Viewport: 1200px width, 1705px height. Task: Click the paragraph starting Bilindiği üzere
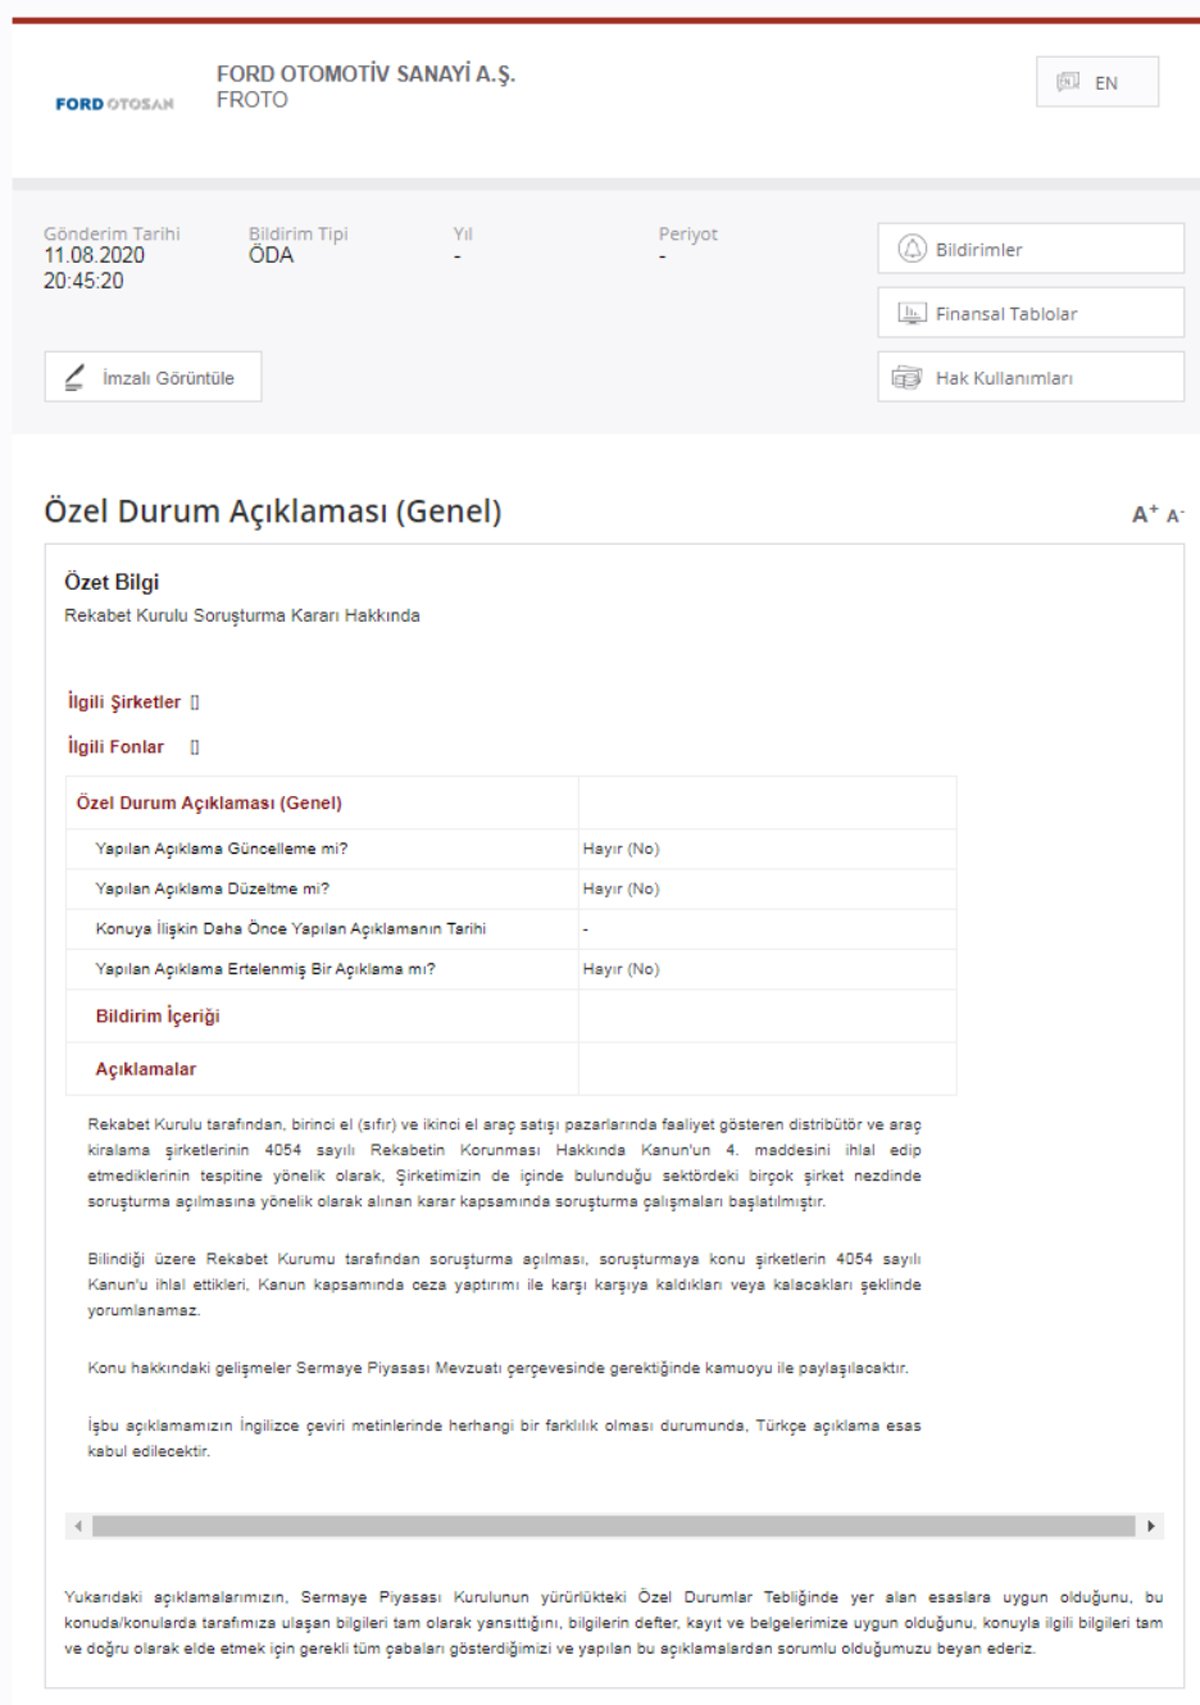pyautogui.click(x=504, y=1284)
